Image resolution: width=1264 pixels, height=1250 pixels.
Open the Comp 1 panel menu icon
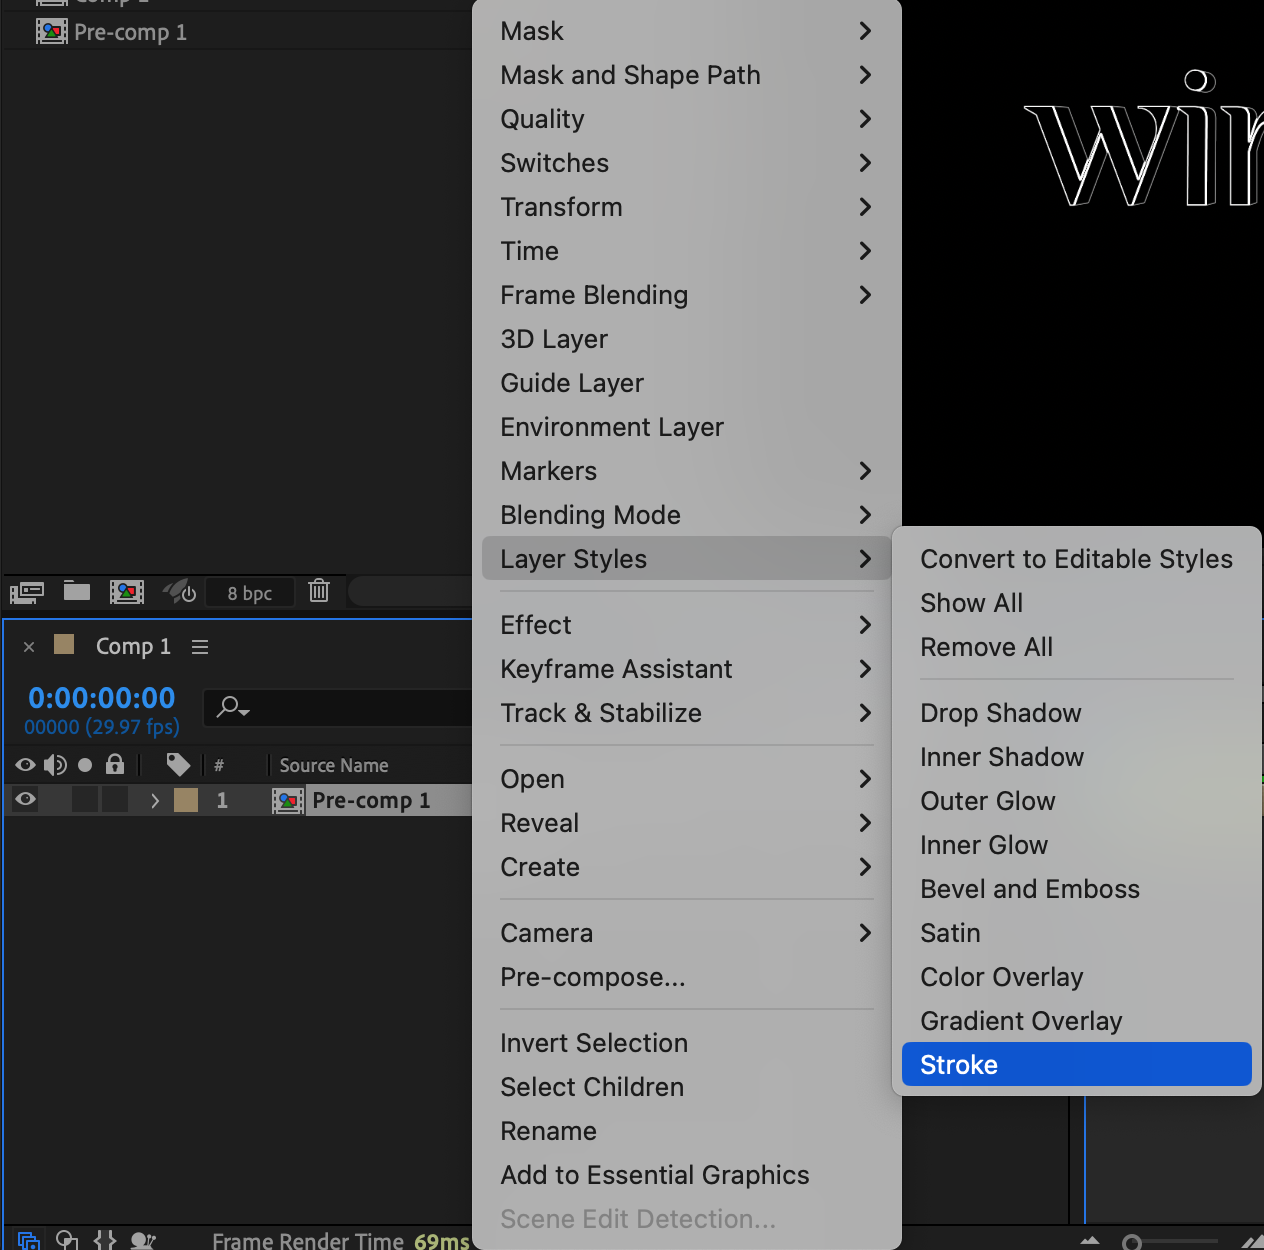tap(200, 647)
